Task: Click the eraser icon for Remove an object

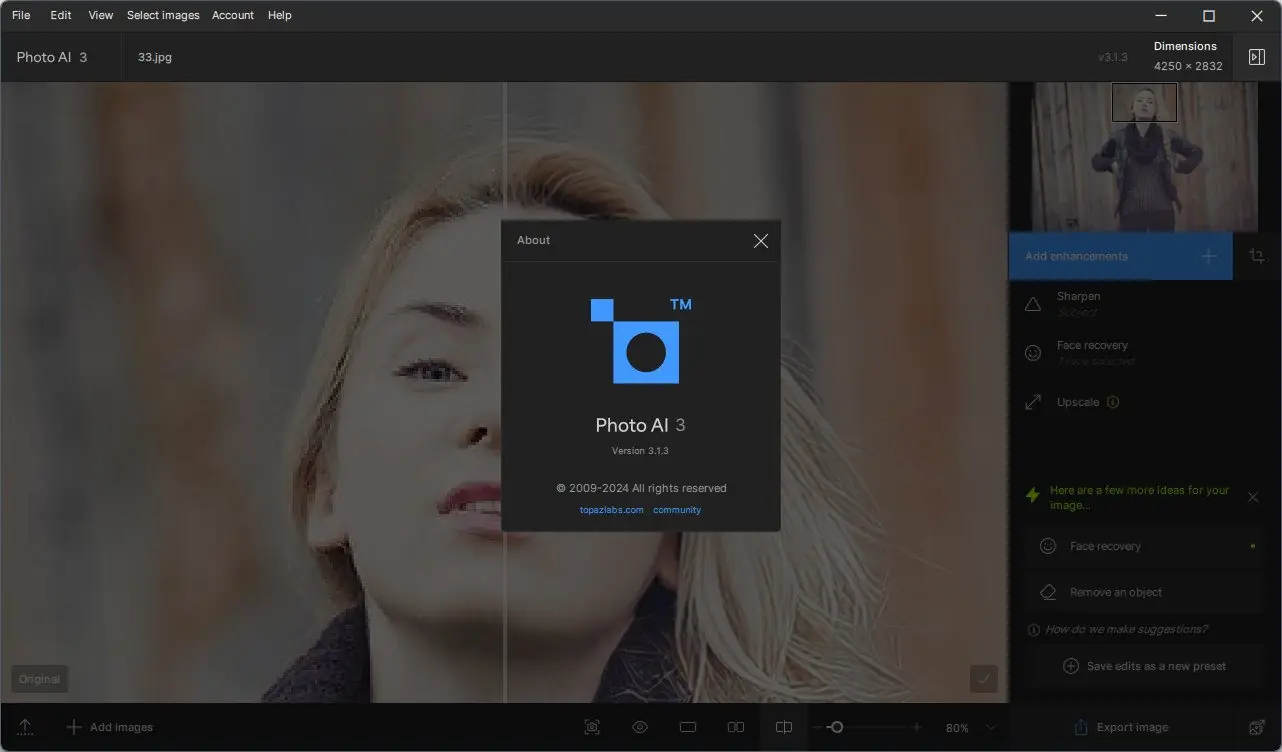Action: 1048,592
